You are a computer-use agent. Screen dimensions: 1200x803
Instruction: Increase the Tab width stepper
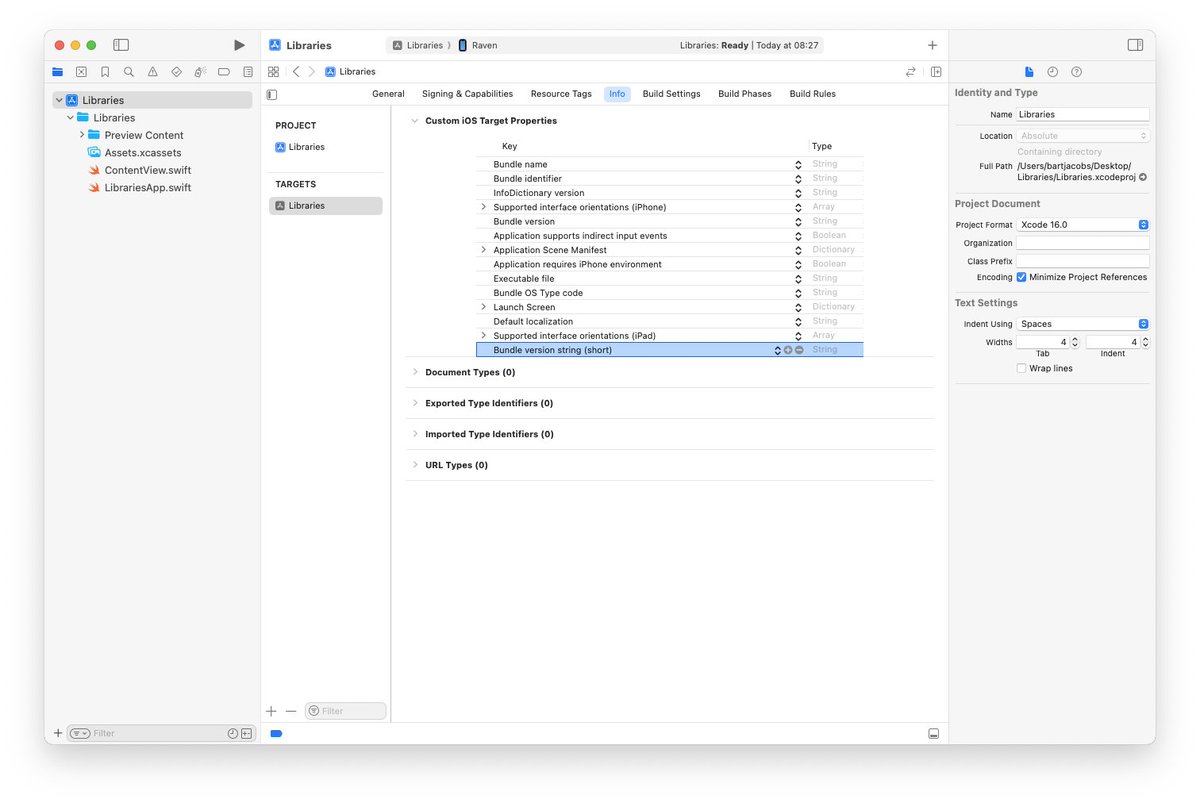click(1075, 338)
